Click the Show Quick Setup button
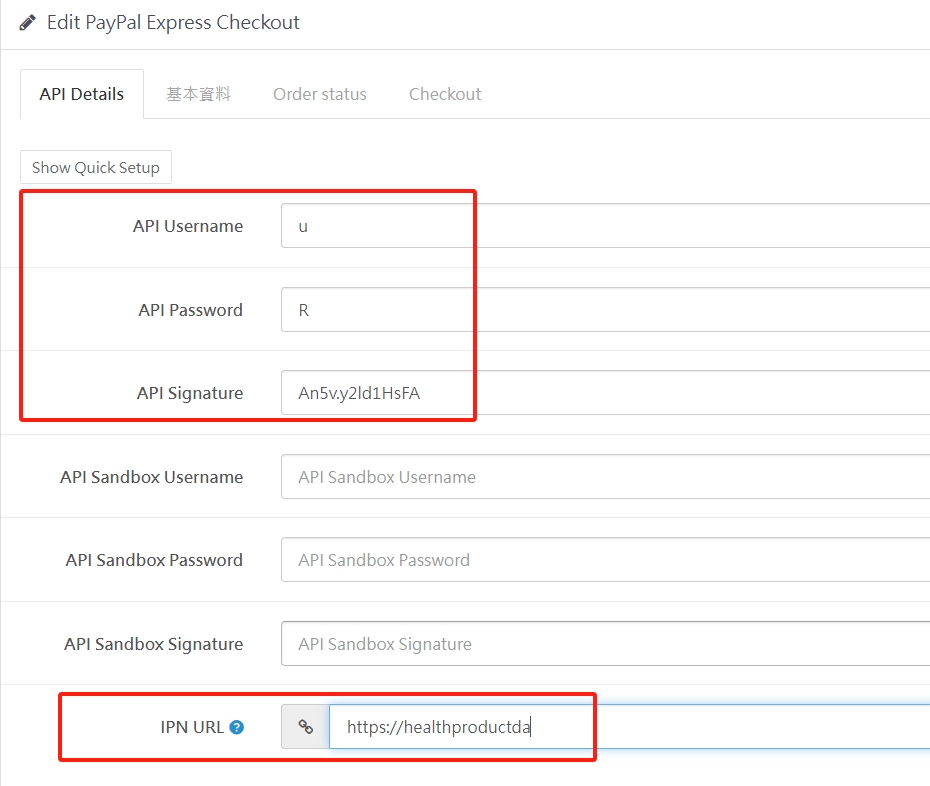Image resolution: width=930 pixels, height=786 pixels. pos(95,167)
